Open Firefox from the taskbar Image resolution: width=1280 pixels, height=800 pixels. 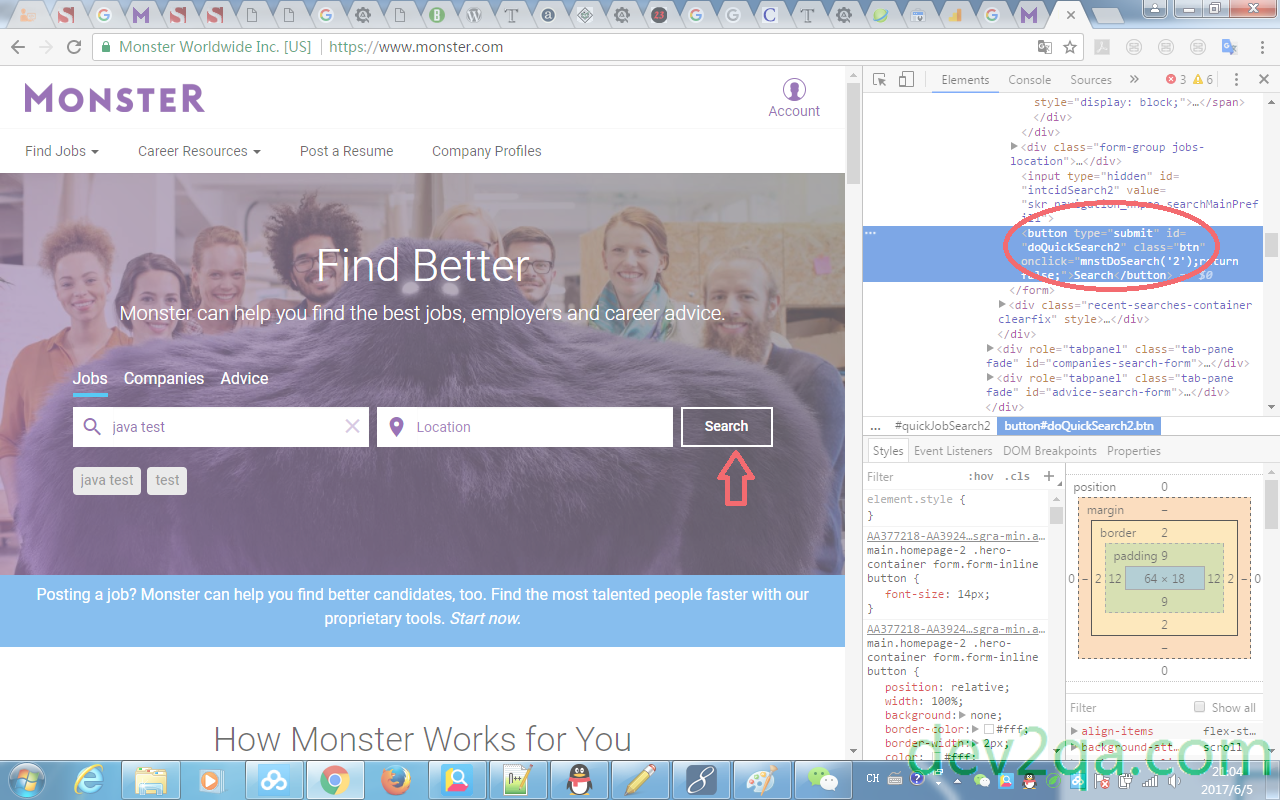[397, 779]
